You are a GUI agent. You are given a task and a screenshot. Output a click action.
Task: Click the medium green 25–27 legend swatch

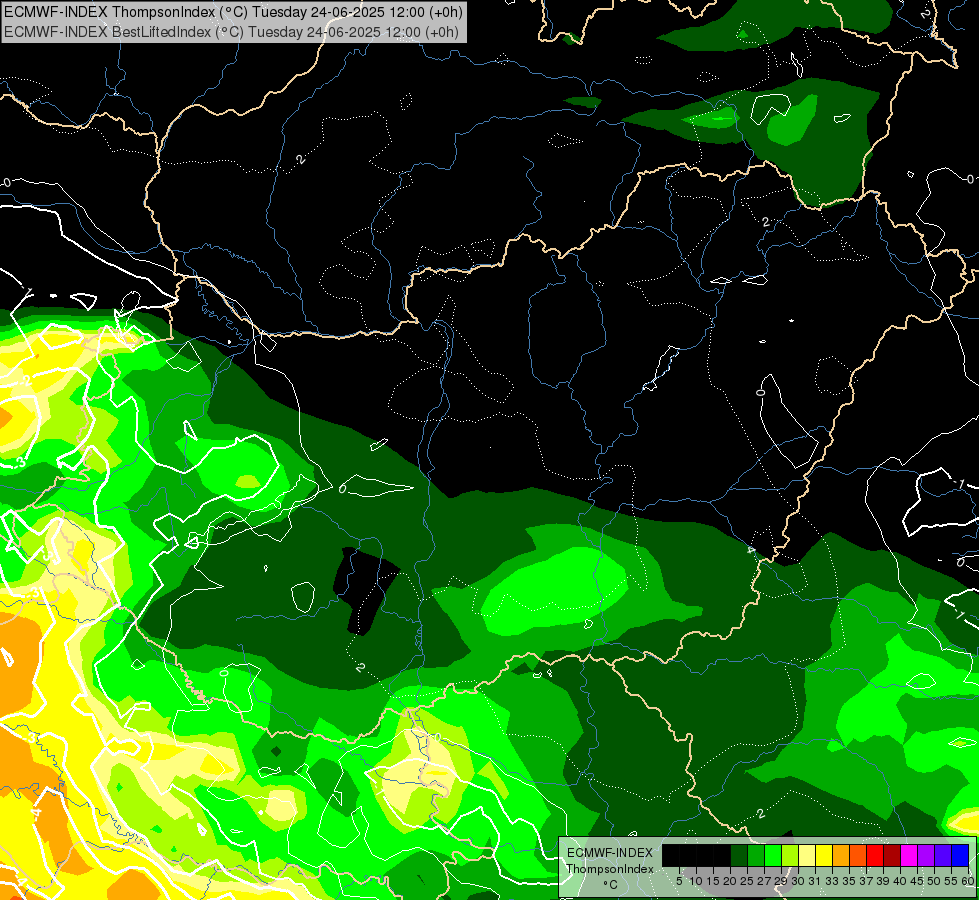click(x=756, y=855)
